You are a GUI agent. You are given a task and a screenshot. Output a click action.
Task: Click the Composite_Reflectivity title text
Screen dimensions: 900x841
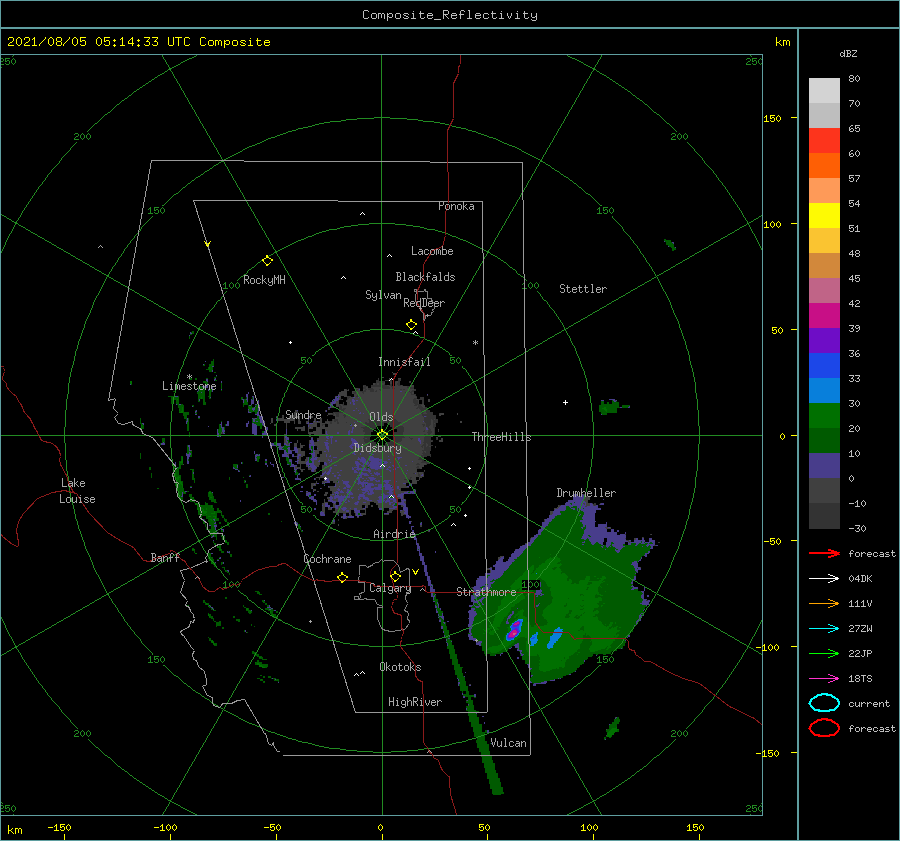(450, 15)
